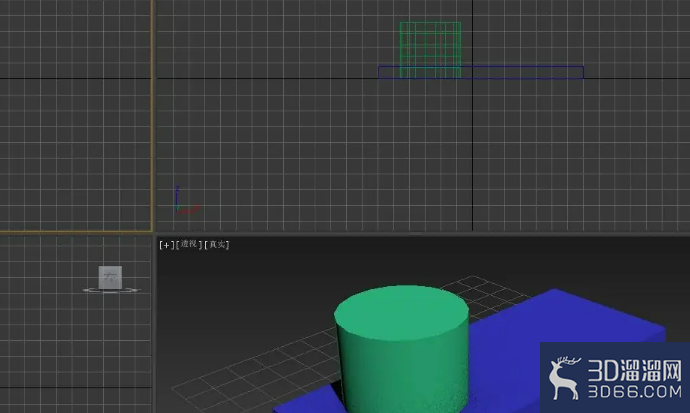Click the XYZ axis tripod icon
The image size is (690, 413).
[186, 200]
